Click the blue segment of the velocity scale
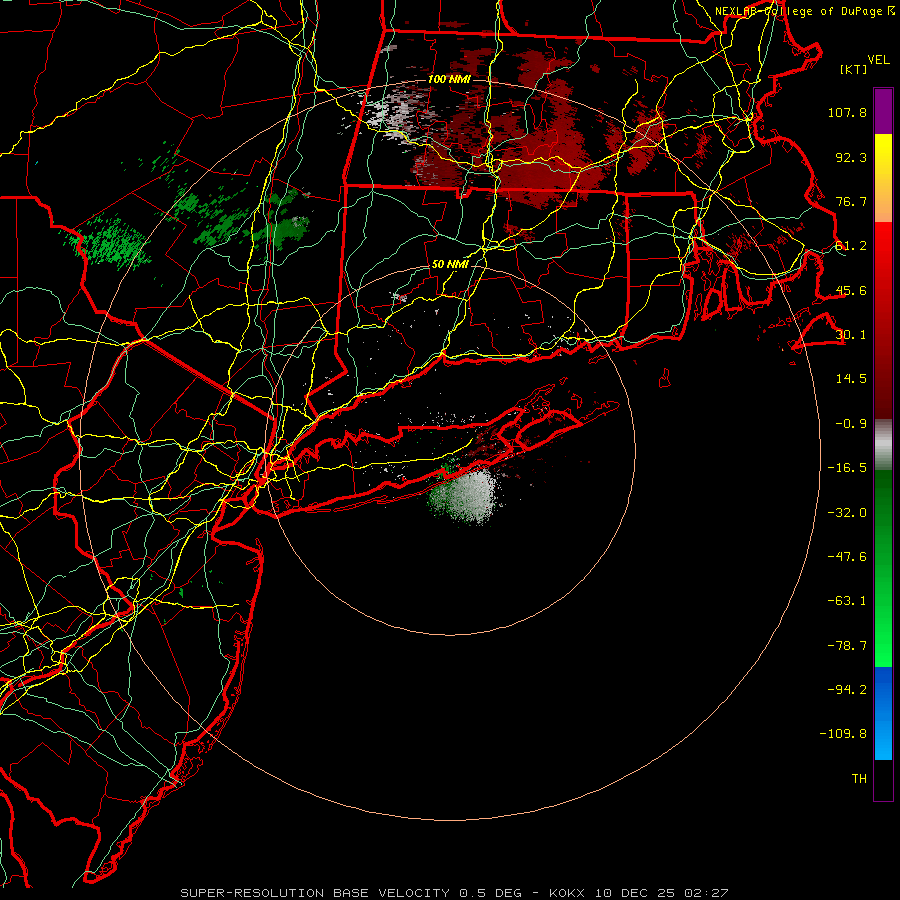Viewport: 900px width, 900px height. pos(883,713)
